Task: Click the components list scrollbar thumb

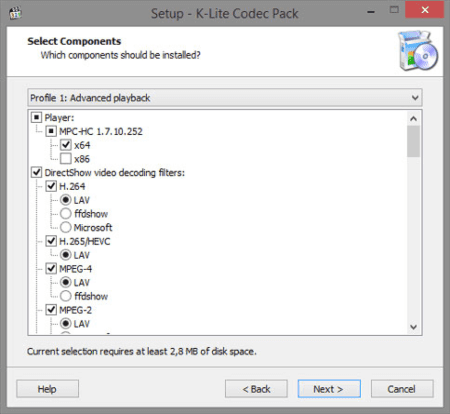Action: (x=413, y=141)
